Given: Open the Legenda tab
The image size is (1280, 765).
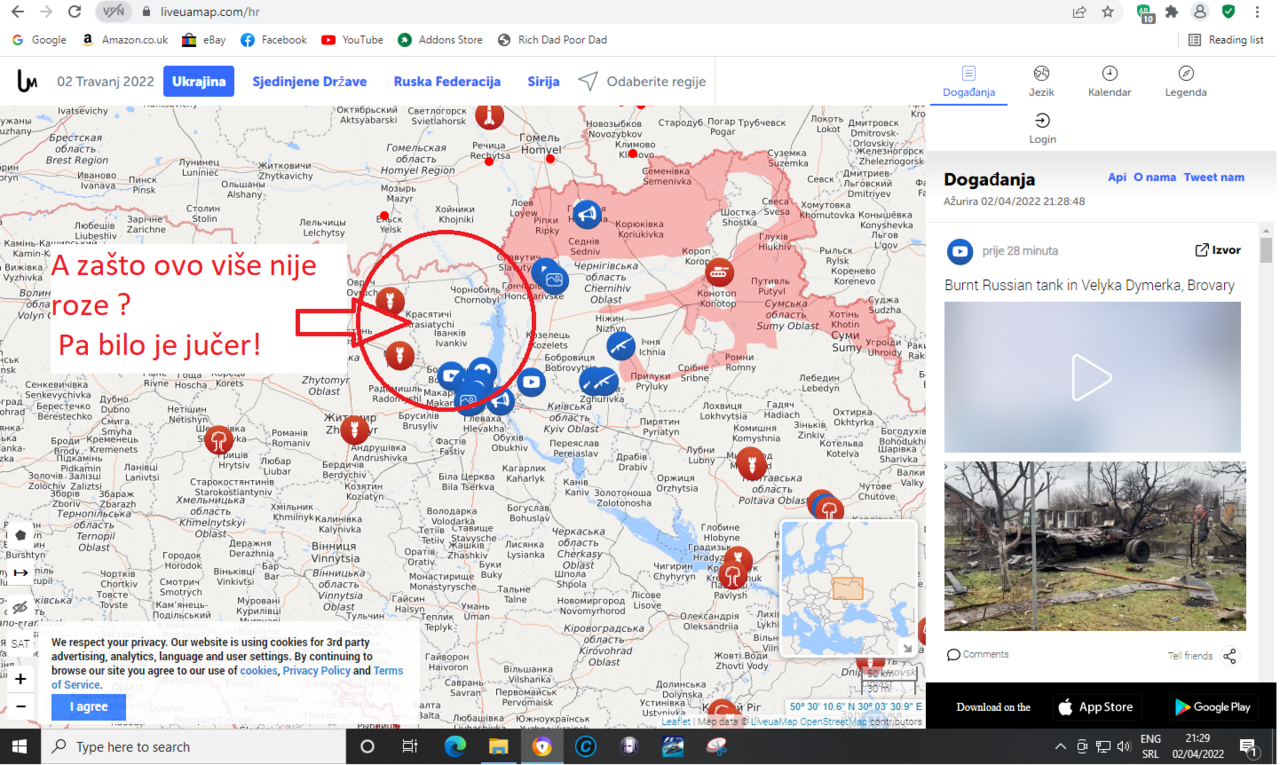Looking at the screenshot, I should click(1185, 82).
